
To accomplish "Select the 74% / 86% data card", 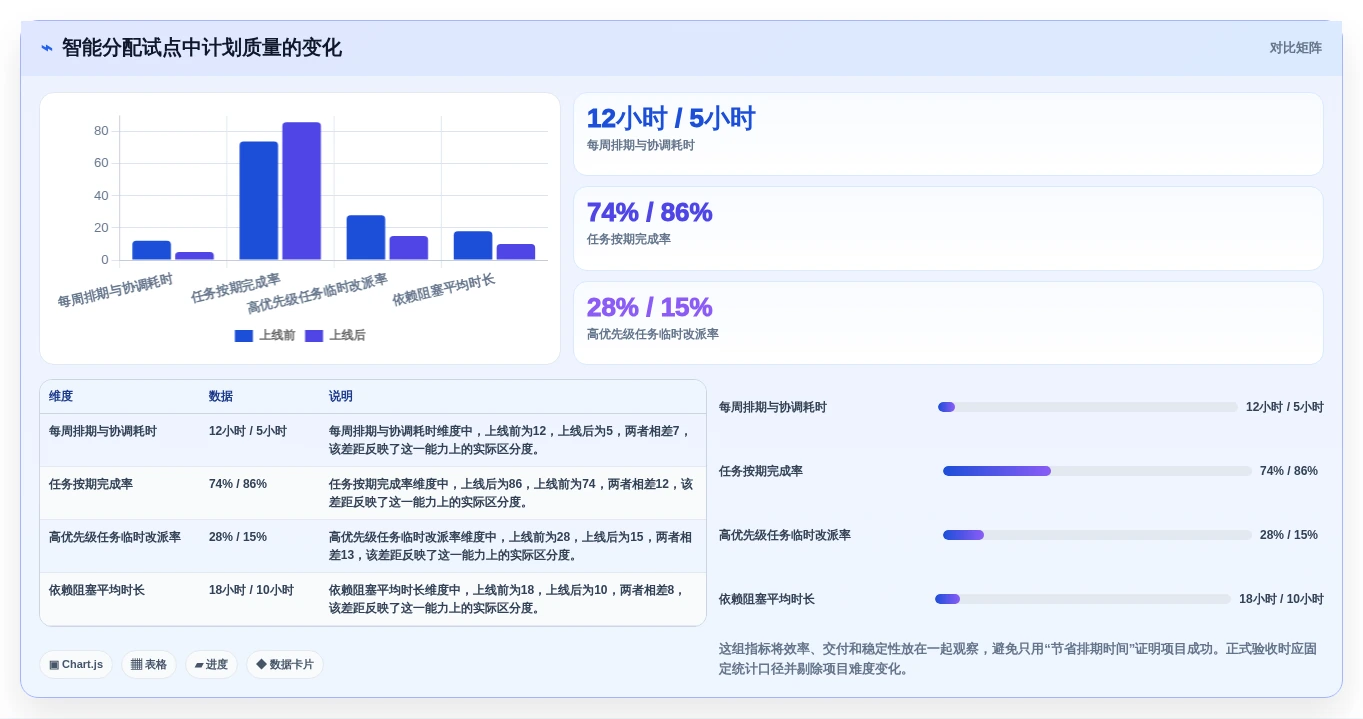I will pos(948,228).
